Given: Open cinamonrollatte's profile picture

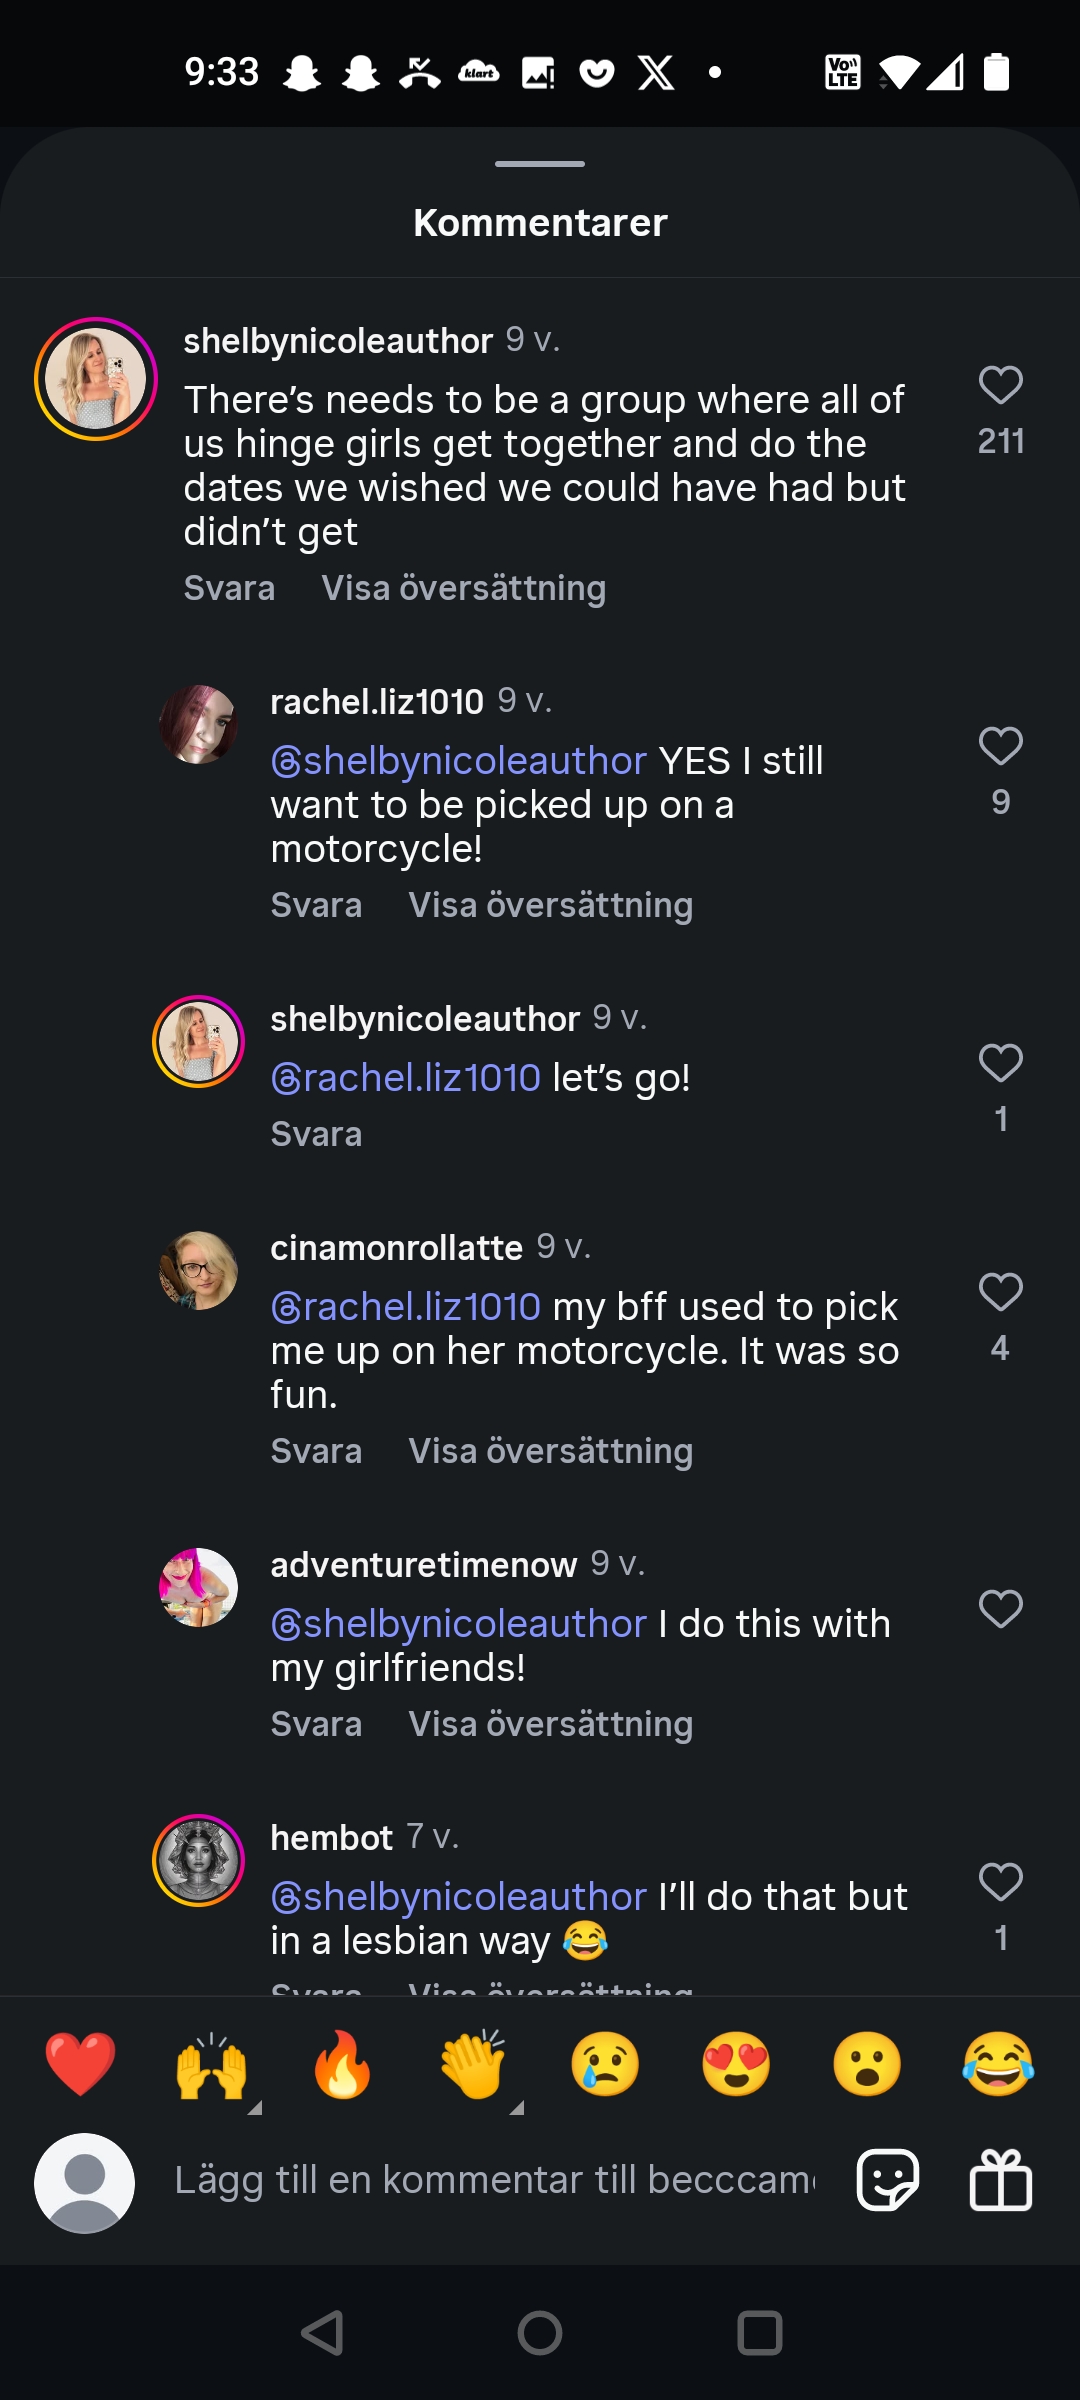Looking at the screenshot, I should [199, 1271].
